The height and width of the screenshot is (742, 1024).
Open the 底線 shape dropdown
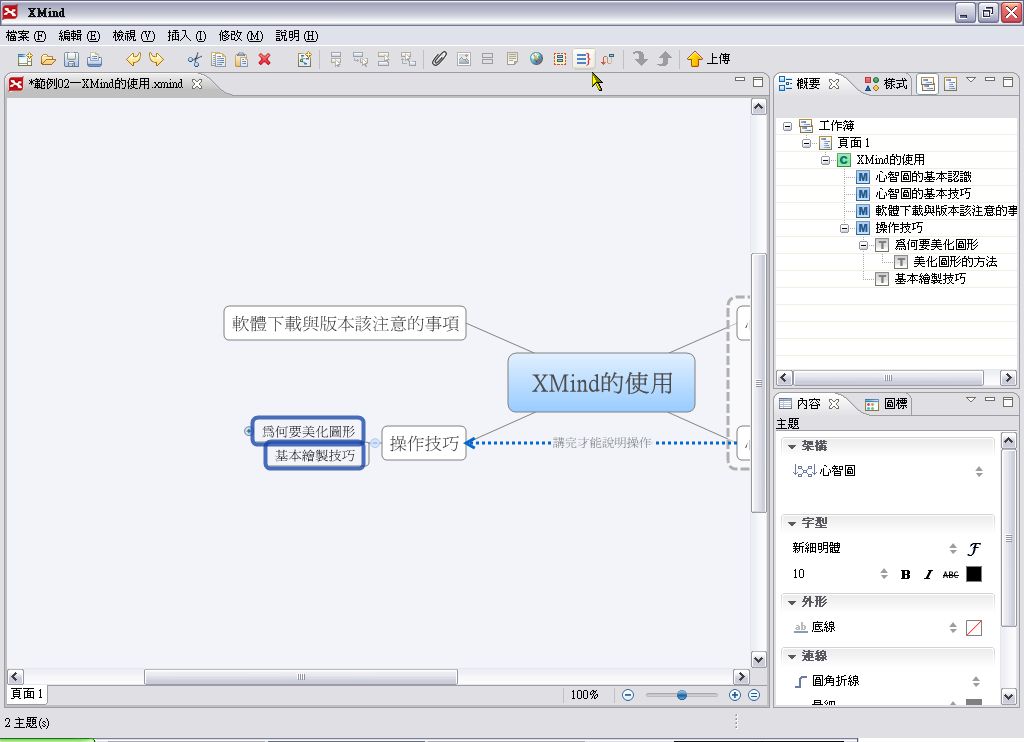pyautogui.click(x=953, y=627)
